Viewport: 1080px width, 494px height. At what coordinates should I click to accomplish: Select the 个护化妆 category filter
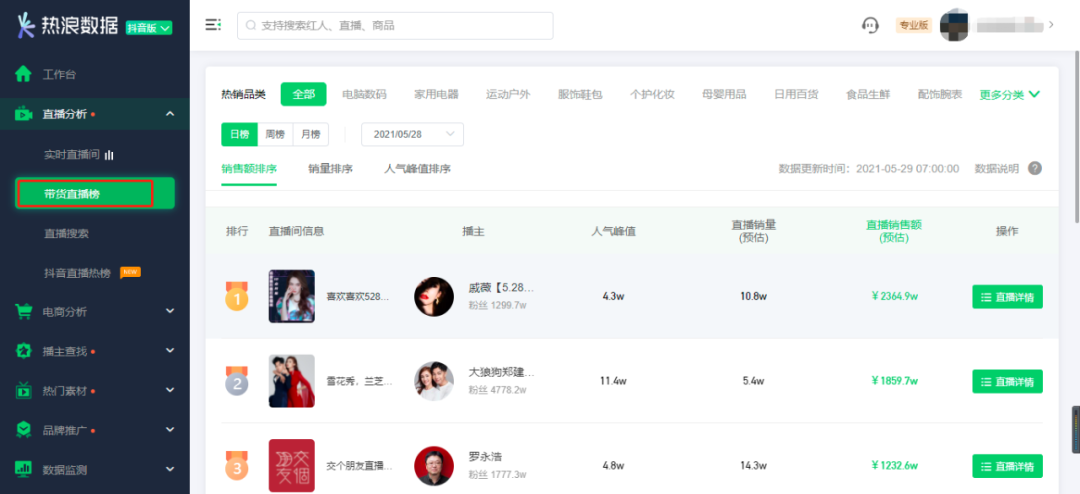coord(652,94)
